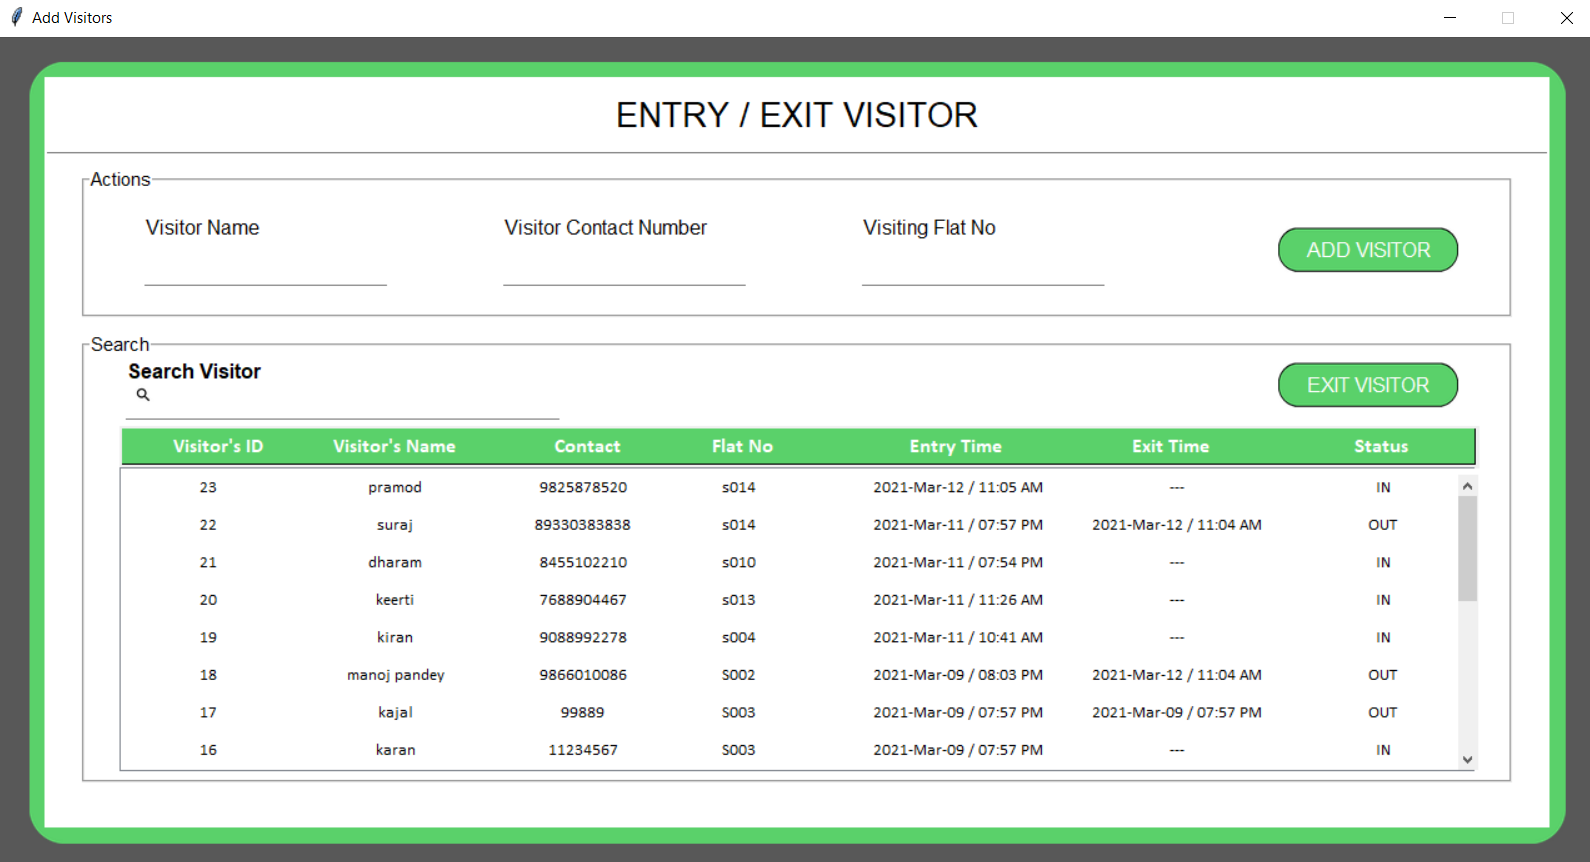Select the karan row with ID 16
Viewport: 1590px width, 862px height.
click(x=395, y=750)
